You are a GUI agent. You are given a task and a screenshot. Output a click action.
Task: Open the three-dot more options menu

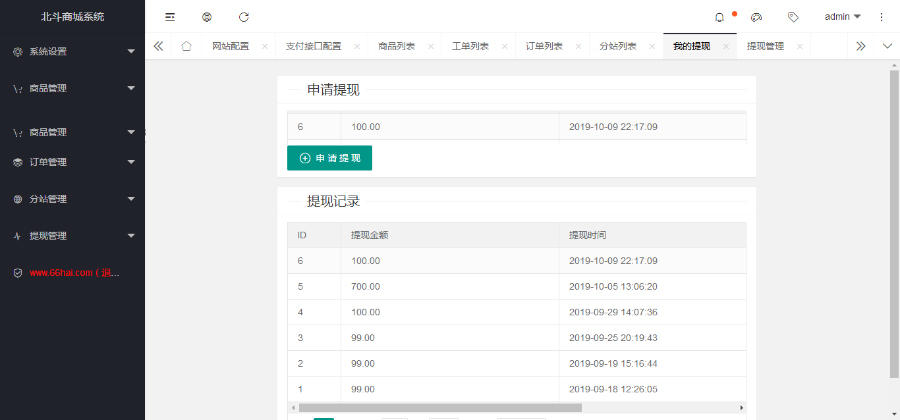[x=881, y=17]
